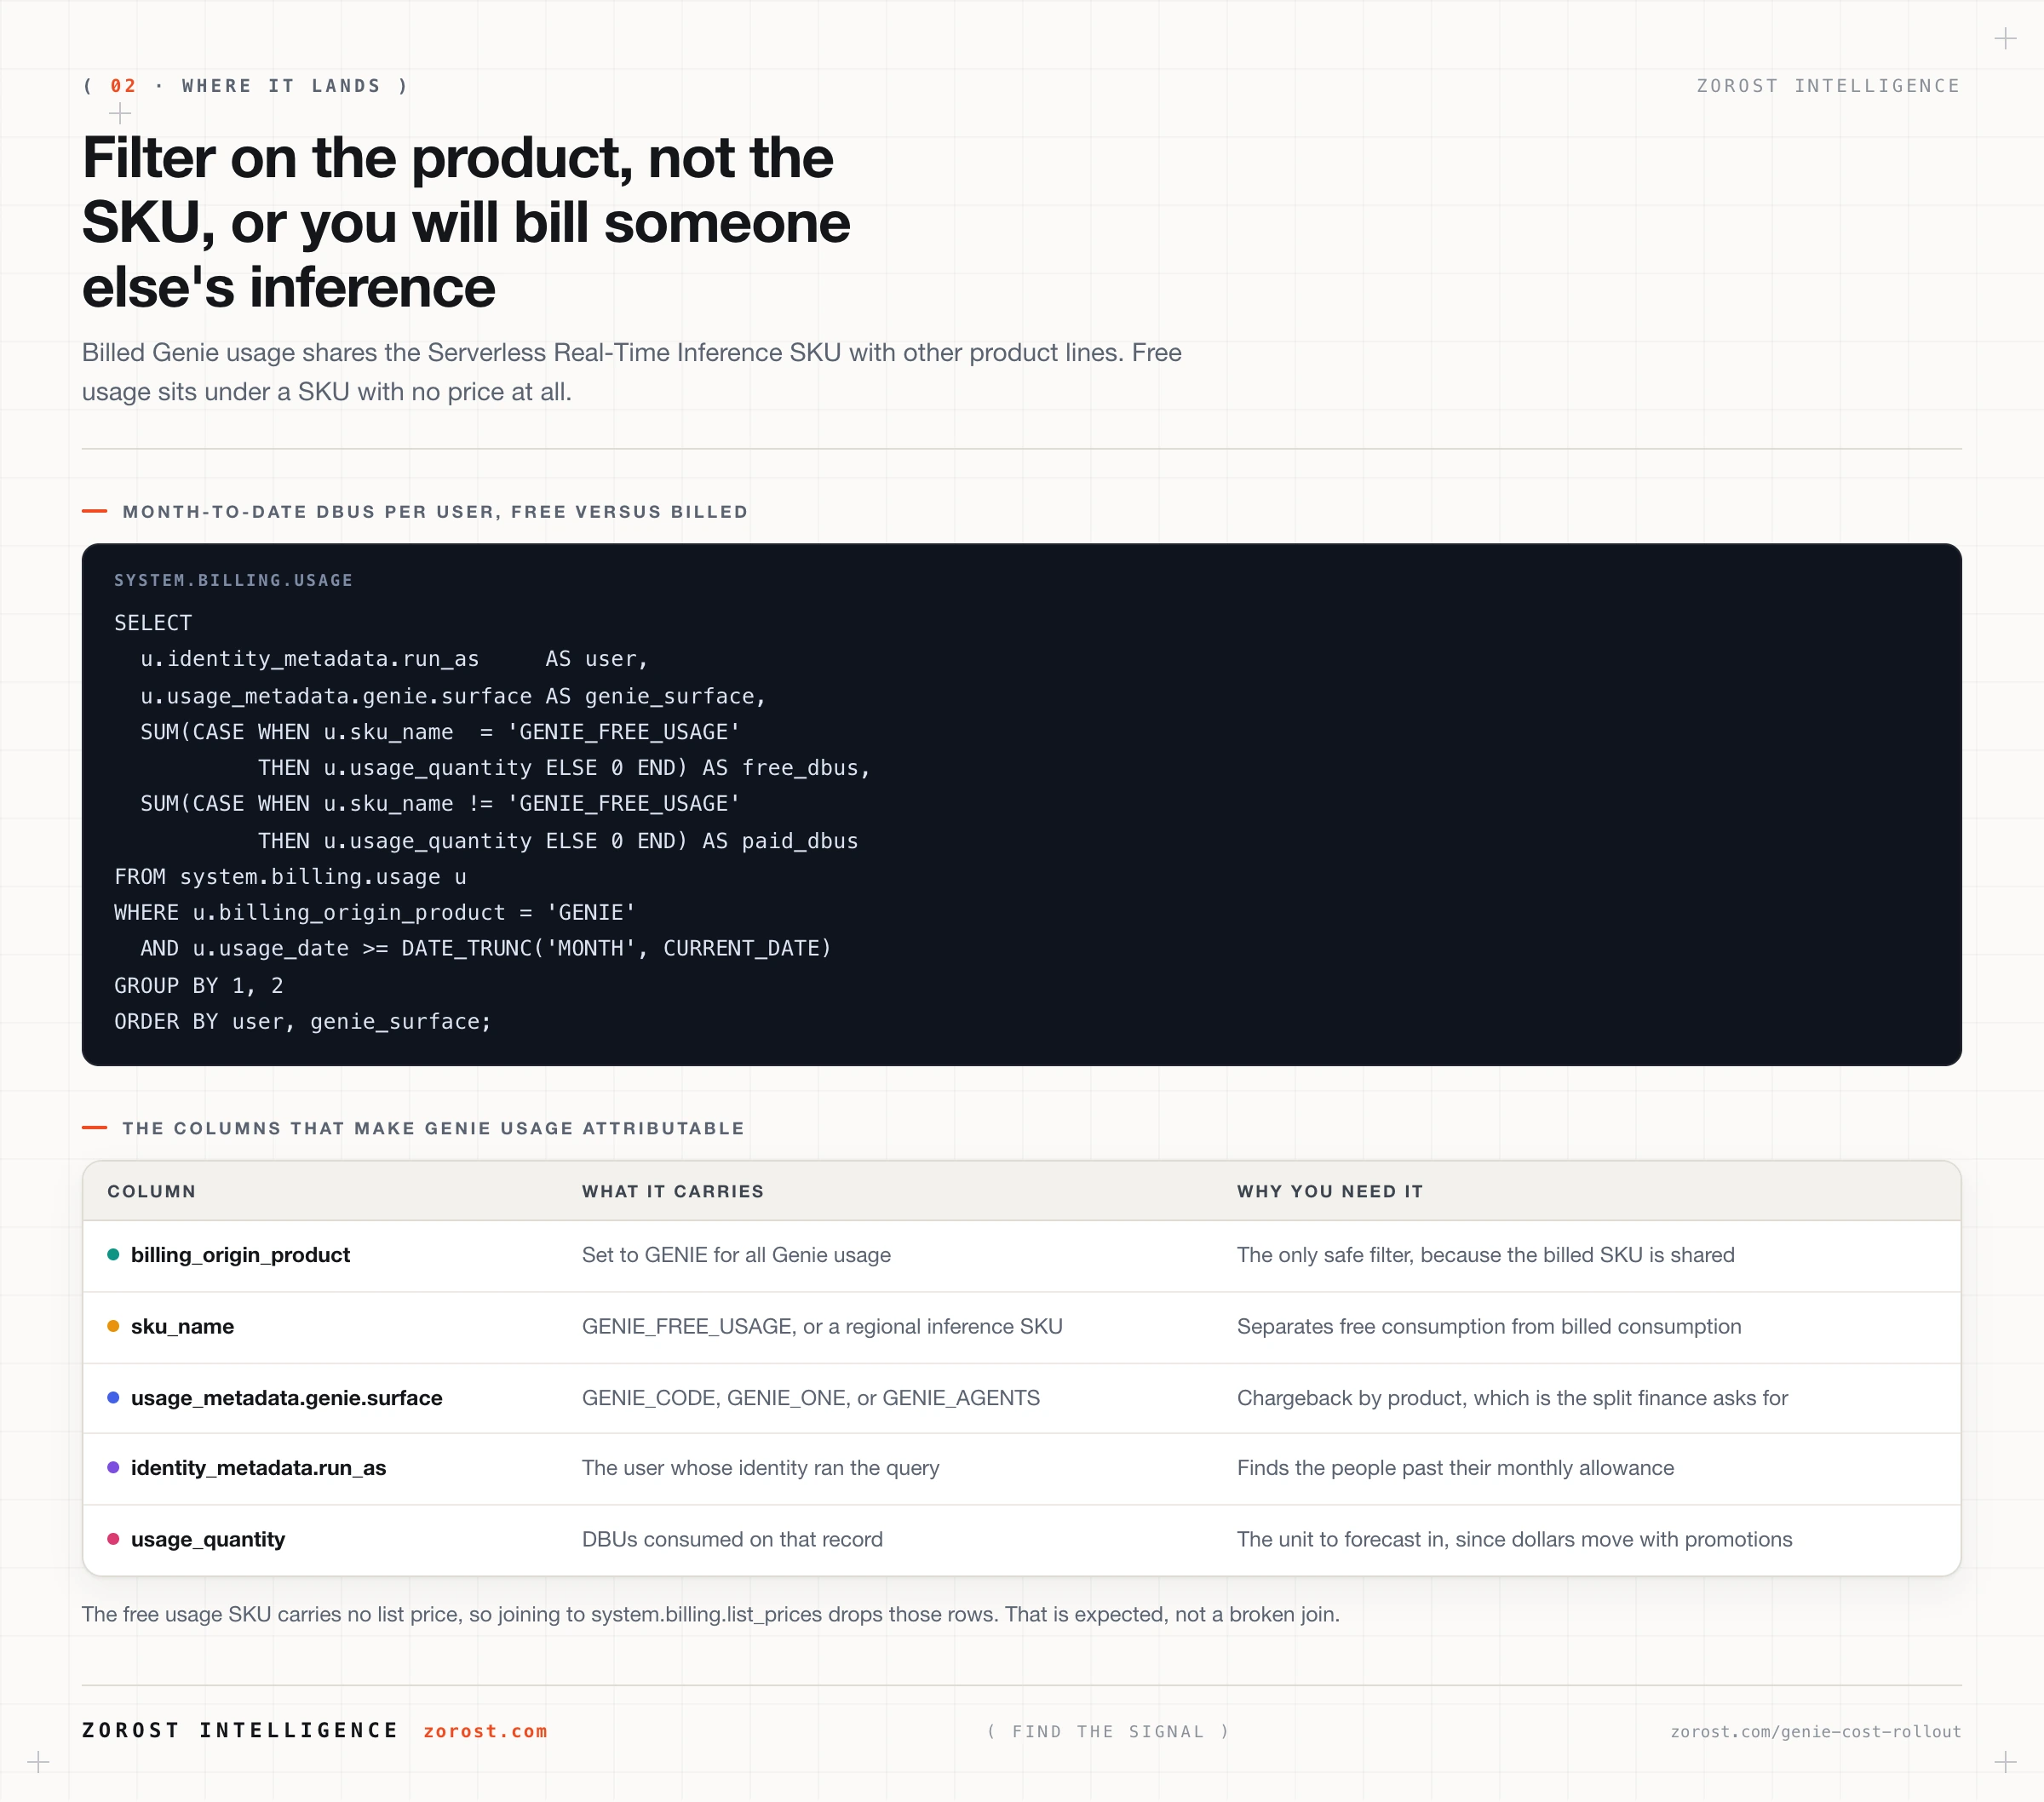Click the 'u.usage_metadata.genie.surface AS genie_surface' code line
This screenshot has height=1802, width=2044.
(453, 696)
